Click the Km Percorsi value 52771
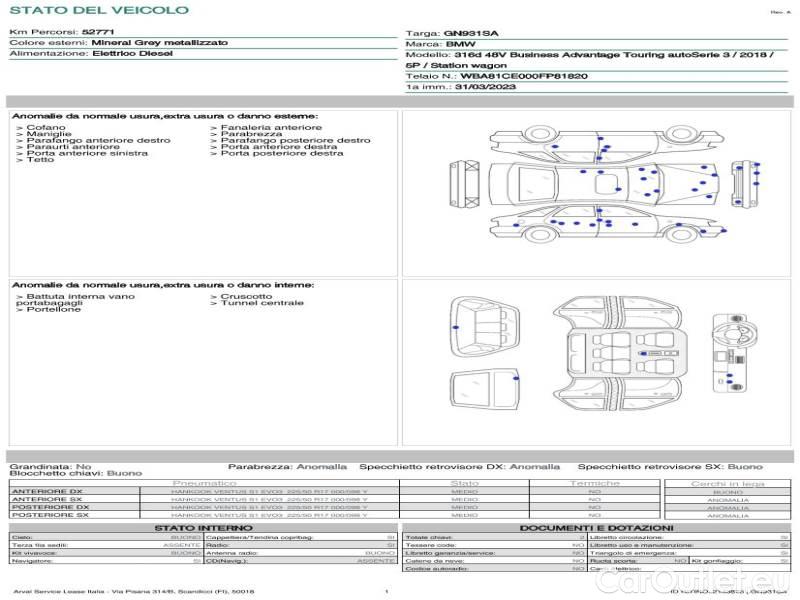The image size is (800, 600). (x=98, y=32)
